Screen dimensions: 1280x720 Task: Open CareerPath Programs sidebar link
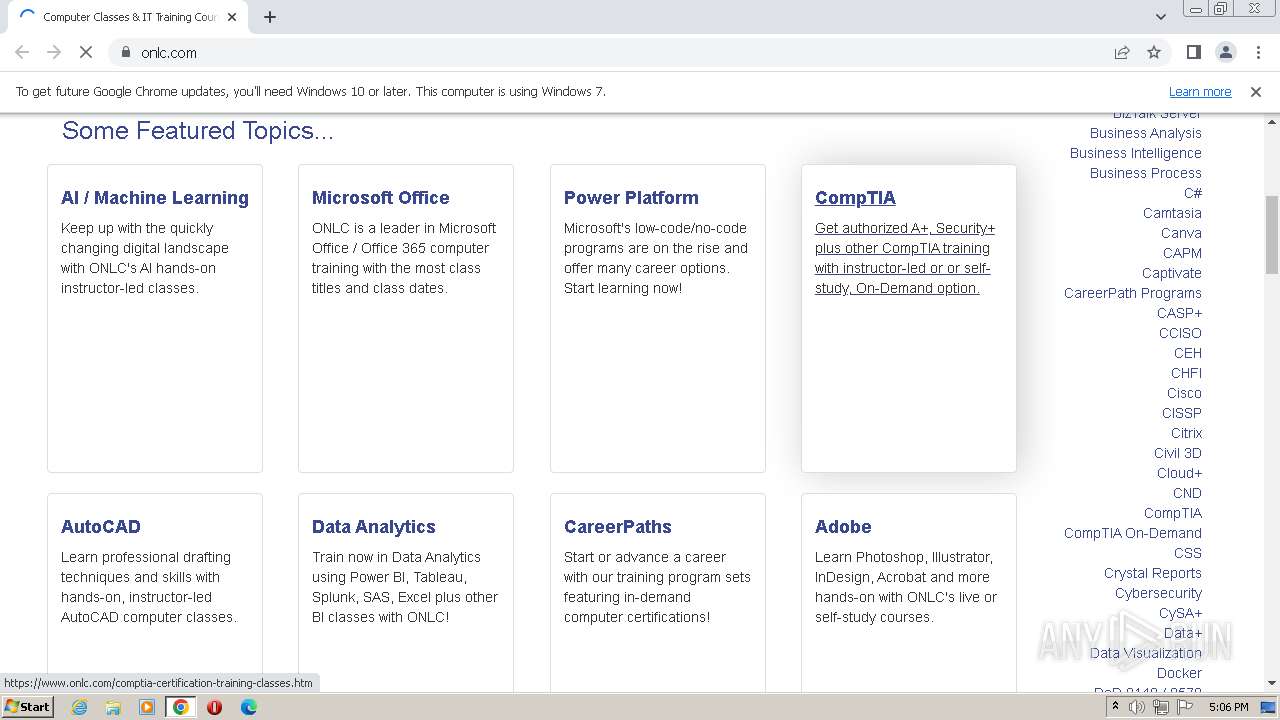tap(1133, 293)
